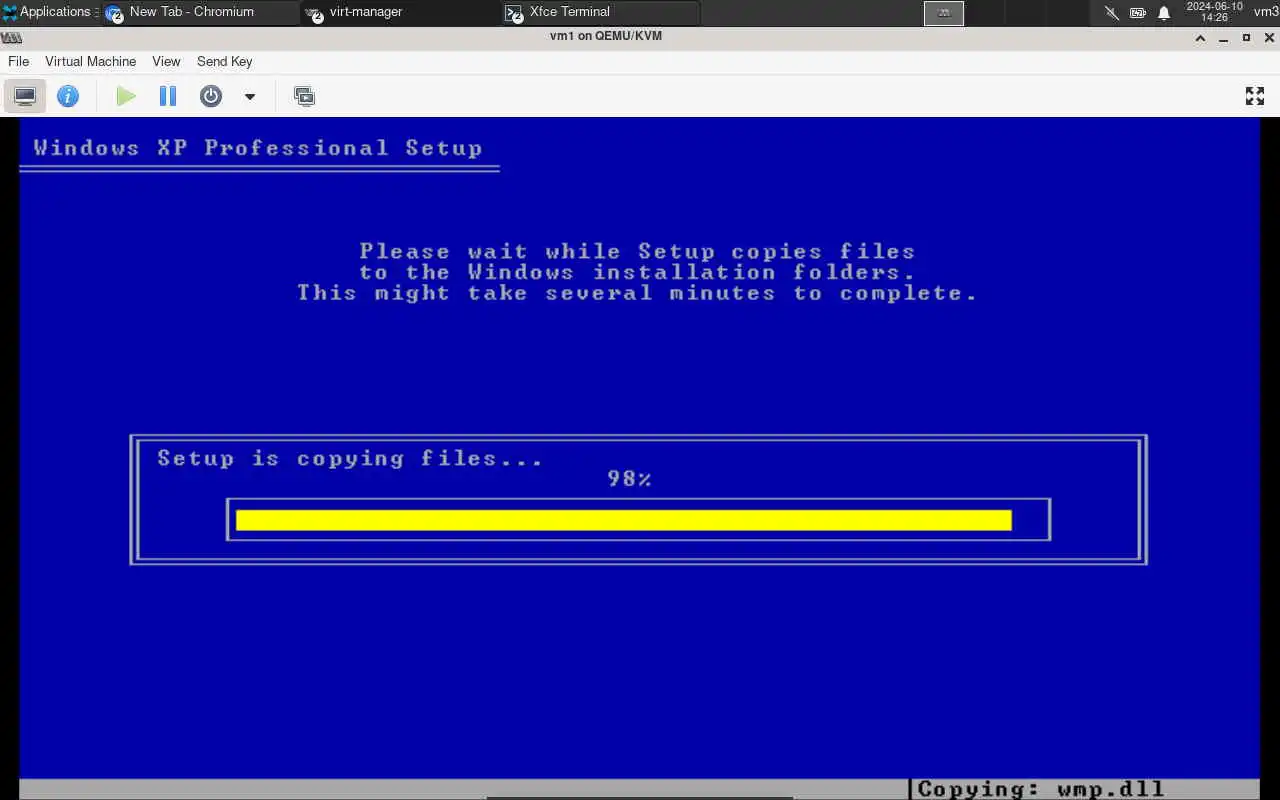Click 'This might take several minutes to complete.'
This screenshot has height=800, width=1280.
tap(637, 293)
